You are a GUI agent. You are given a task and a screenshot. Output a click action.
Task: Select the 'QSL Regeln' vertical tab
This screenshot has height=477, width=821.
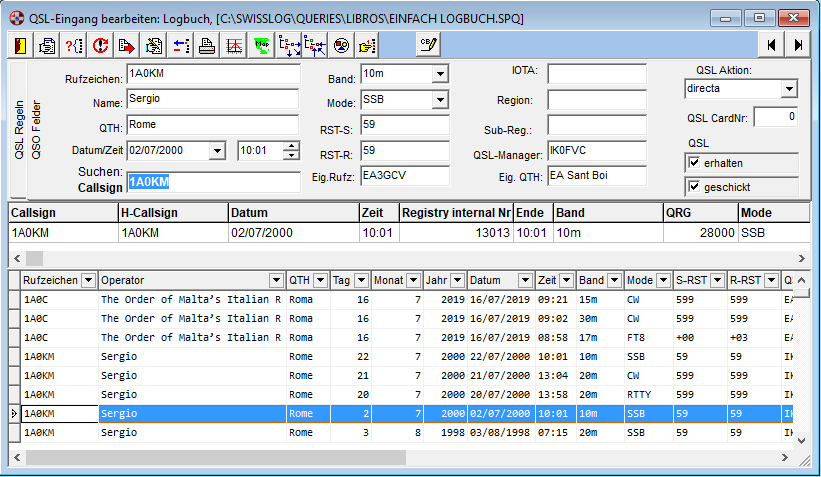[18, 130]
